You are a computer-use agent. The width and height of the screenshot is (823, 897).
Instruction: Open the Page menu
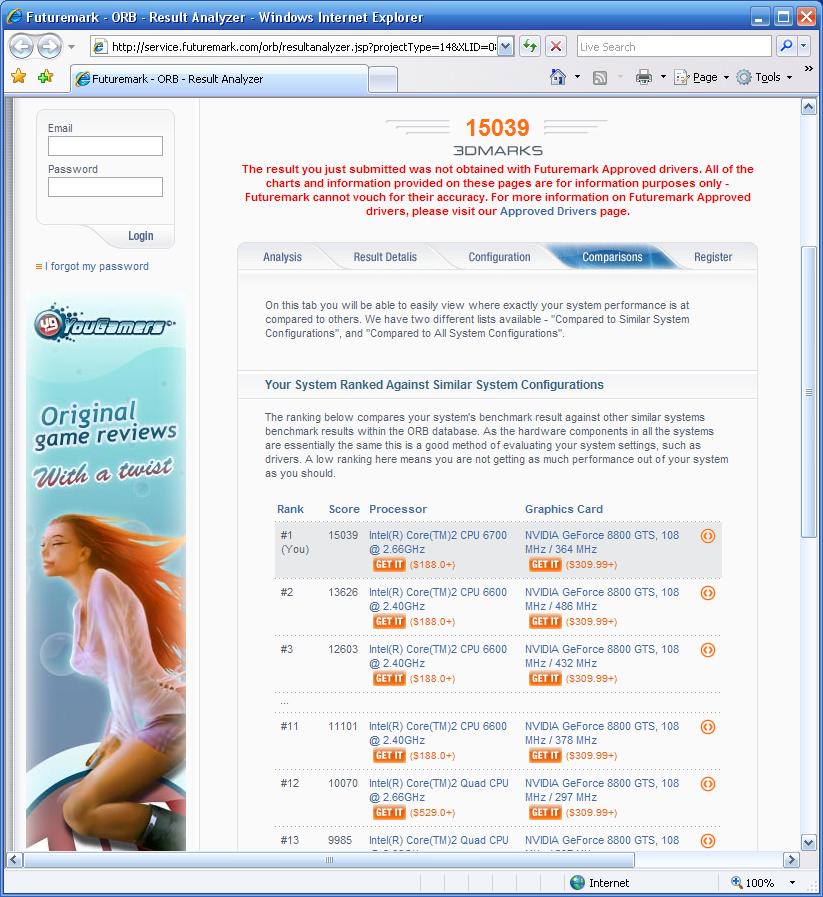[x=701, y=77]
